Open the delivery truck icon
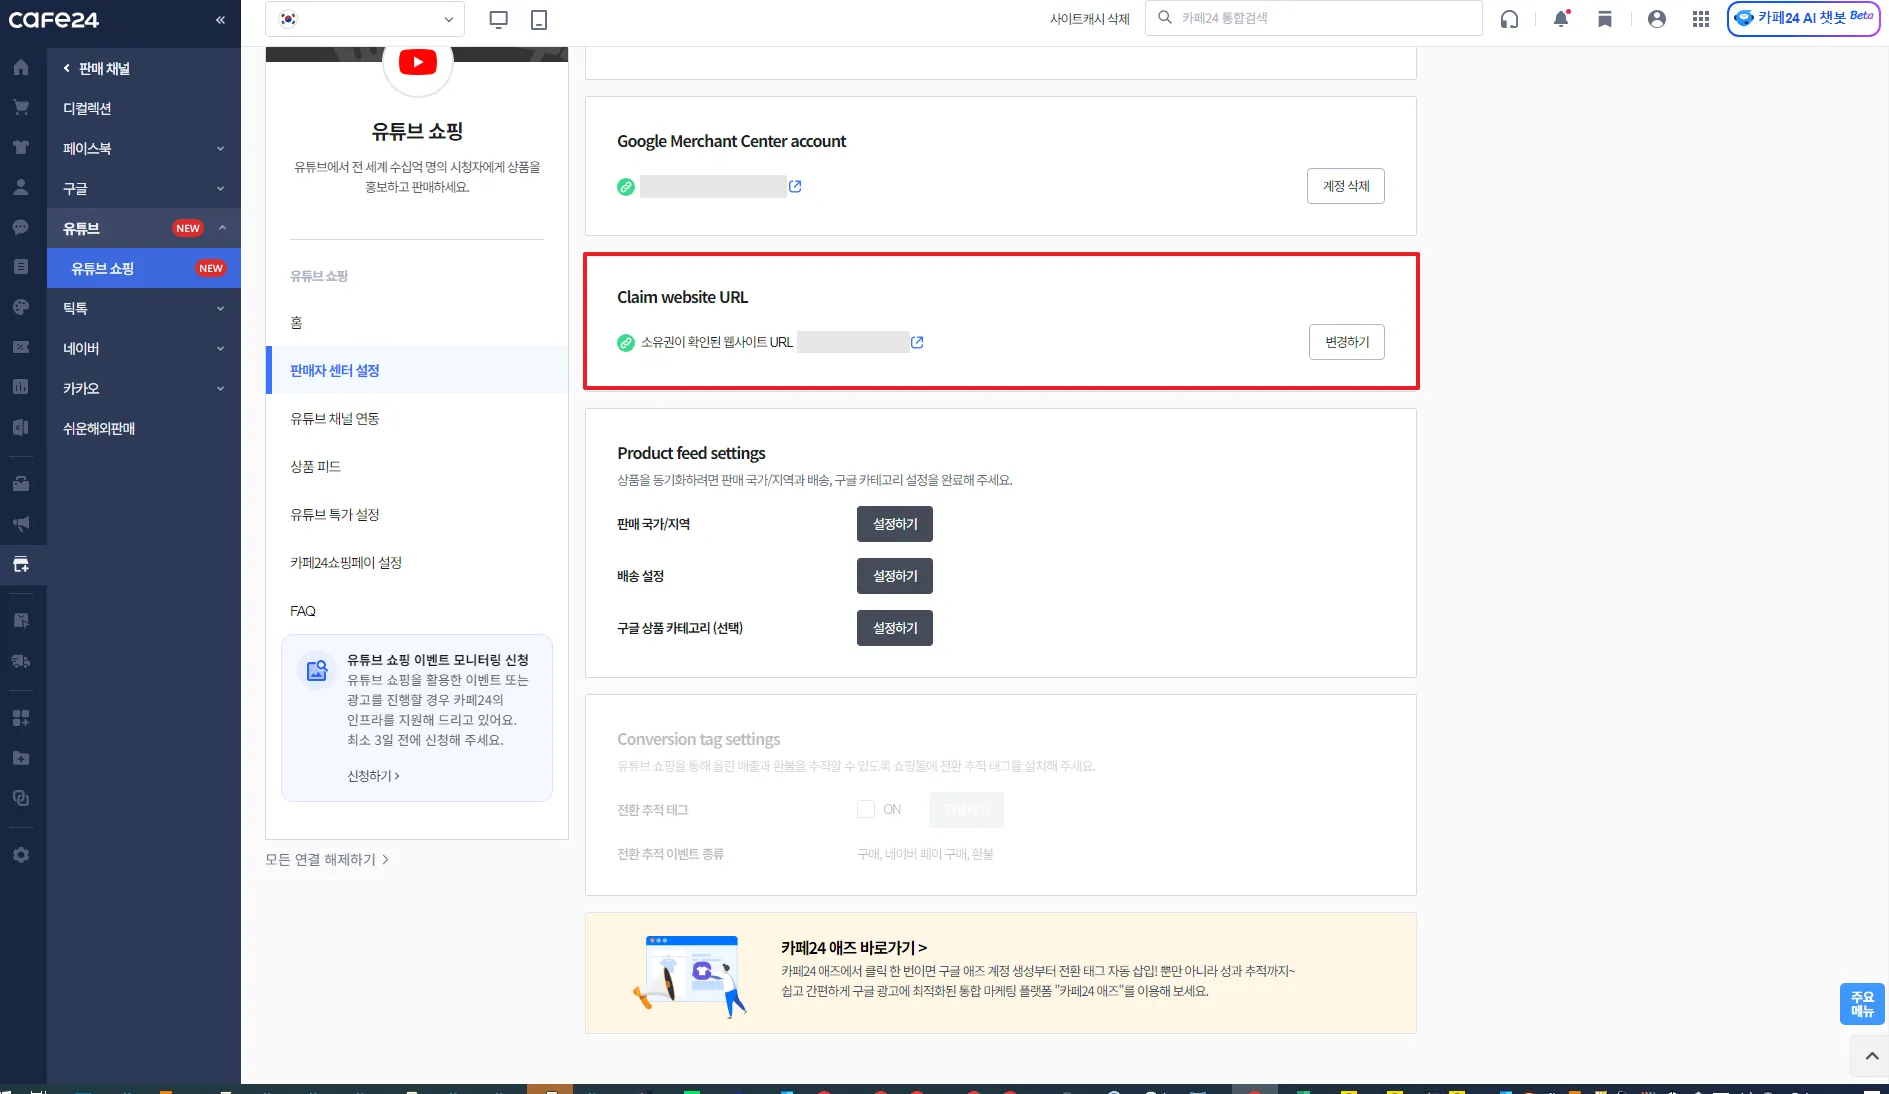Image resolution: width=1889 pixels, height=1094 pixels. 21,661
